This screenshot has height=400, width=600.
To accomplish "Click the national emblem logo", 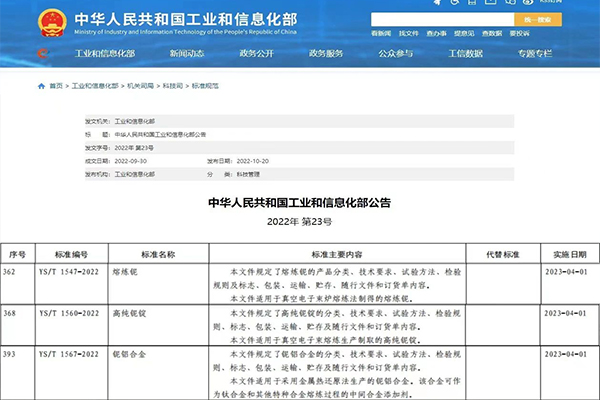I will [52, 23].
